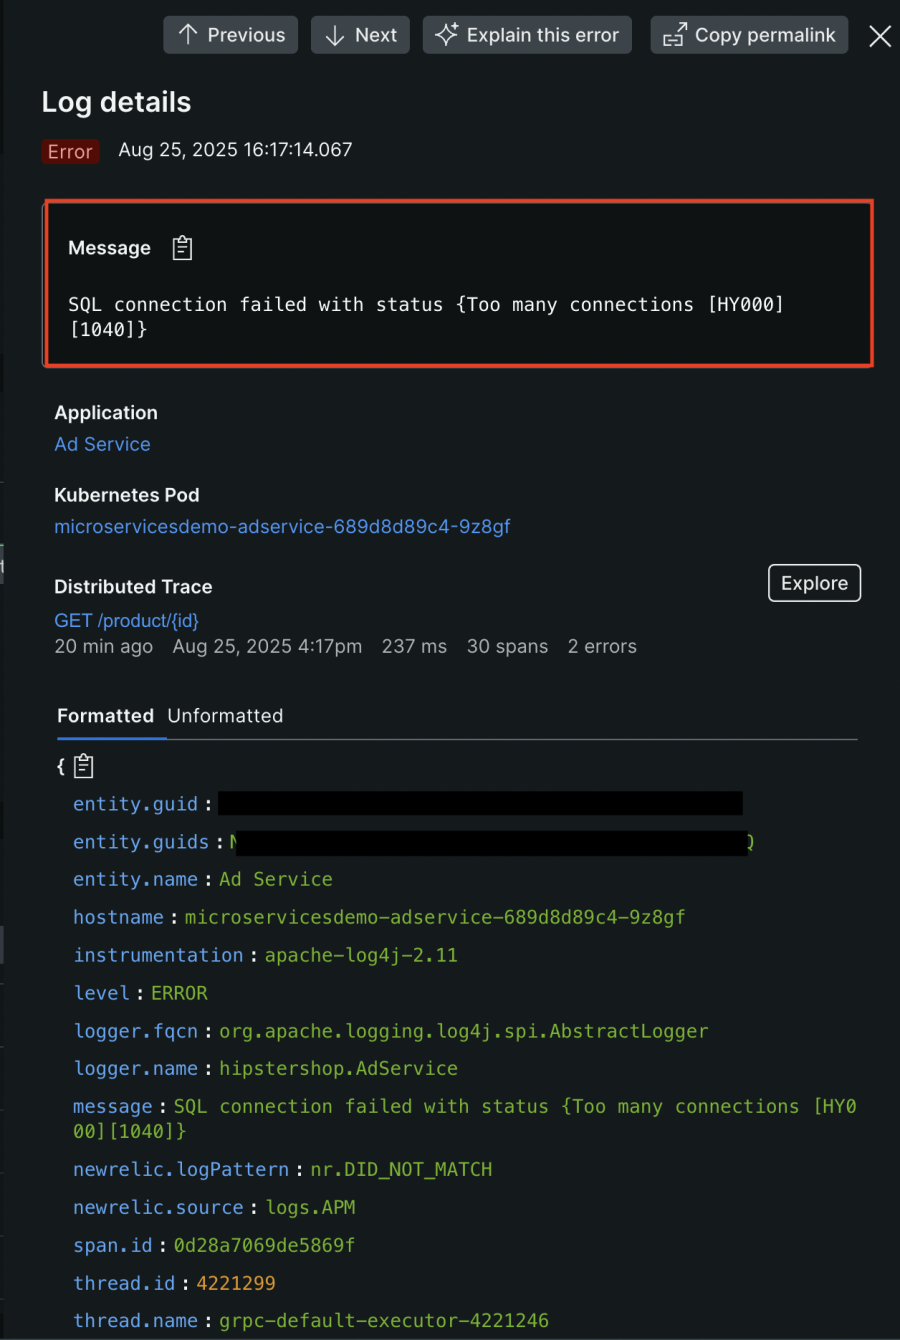Copy permalink to this log
The width and height of the screenshot is (900, 1340).
(749, 35)
